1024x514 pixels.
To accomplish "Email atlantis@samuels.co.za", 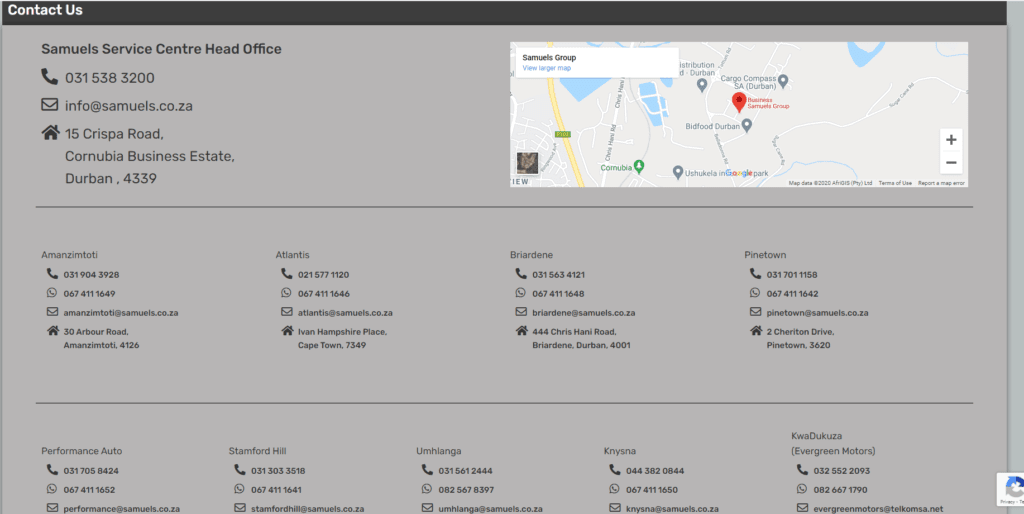I will tap(345, 313).
